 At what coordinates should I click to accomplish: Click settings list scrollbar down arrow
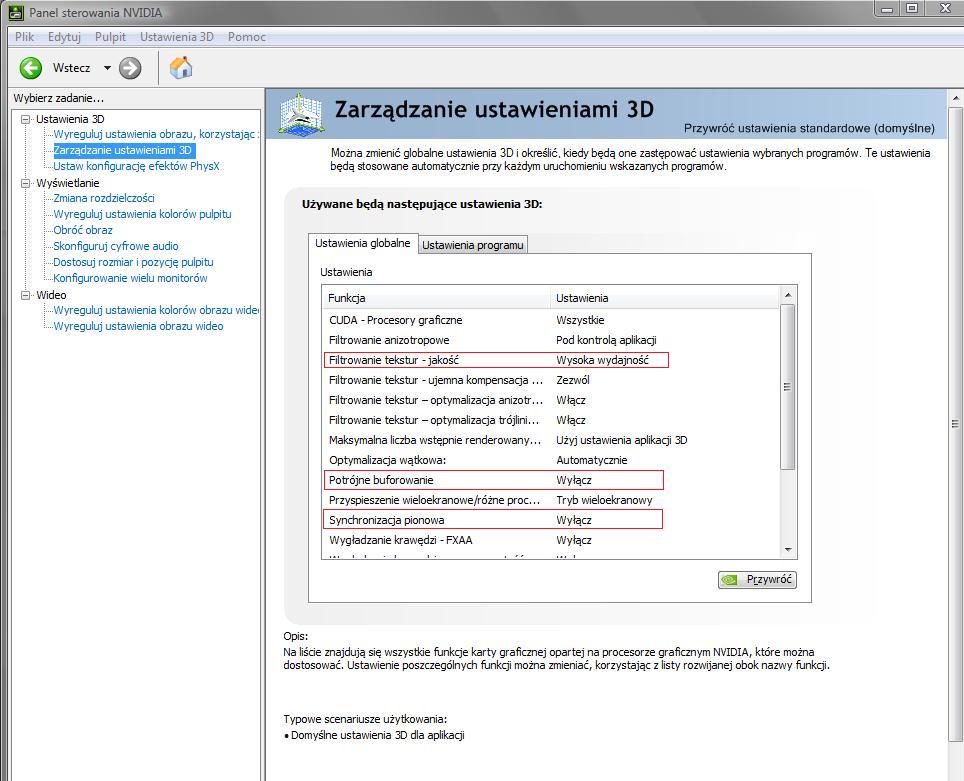coord(788,550)
